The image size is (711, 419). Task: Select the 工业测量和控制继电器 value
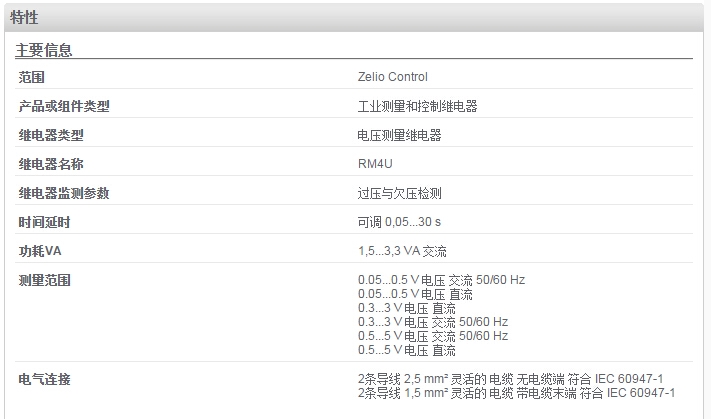coord(418,106)
